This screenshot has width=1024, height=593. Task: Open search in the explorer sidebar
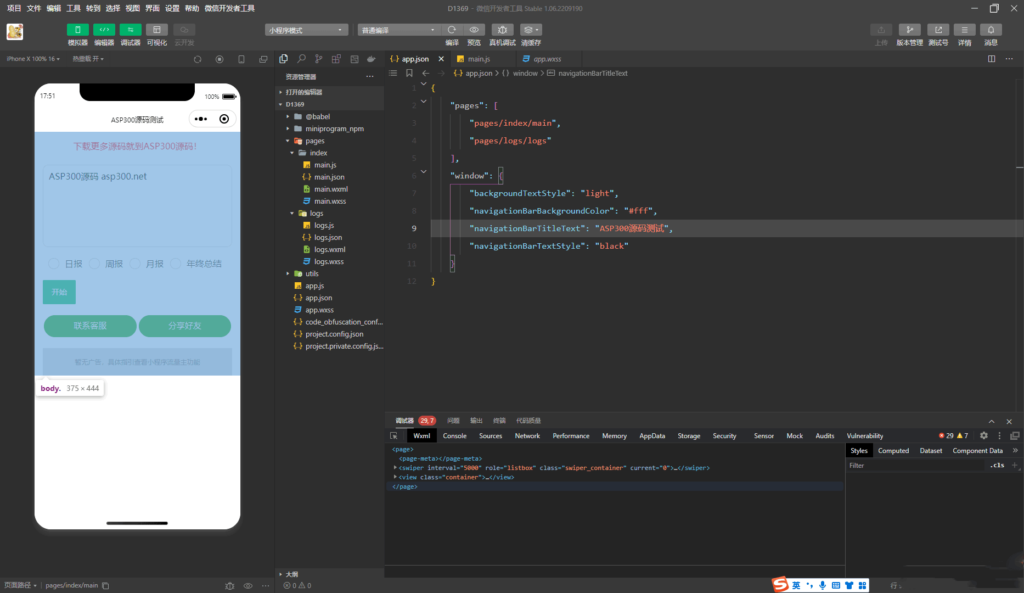(x=302, y=59)
